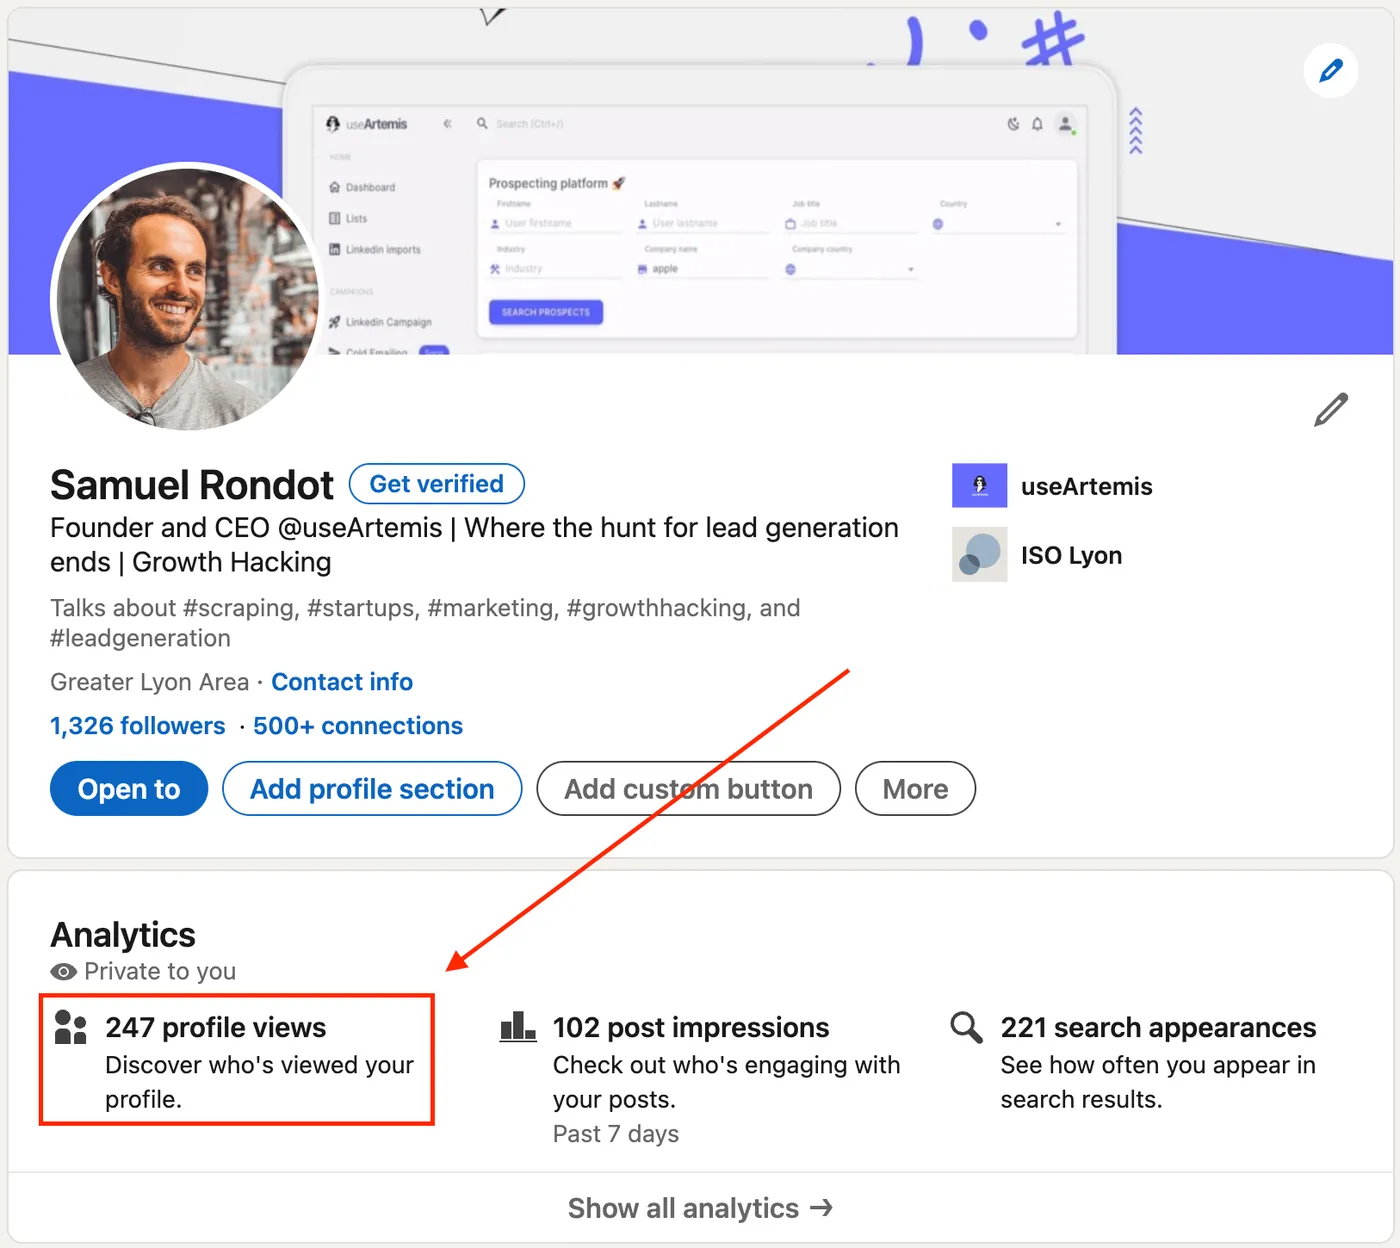Open the ISO Lyon school logo
Screen dimensions: 1400x1248
tap(979, 555)
